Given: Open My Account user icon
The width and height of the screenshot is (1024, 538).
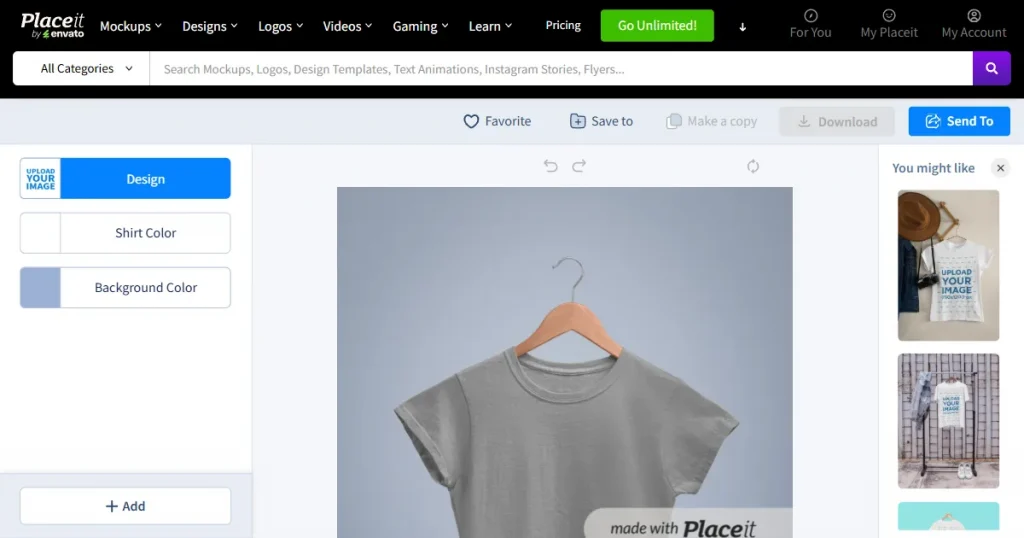Looking at the screenshot, I should tap(974, 16).
